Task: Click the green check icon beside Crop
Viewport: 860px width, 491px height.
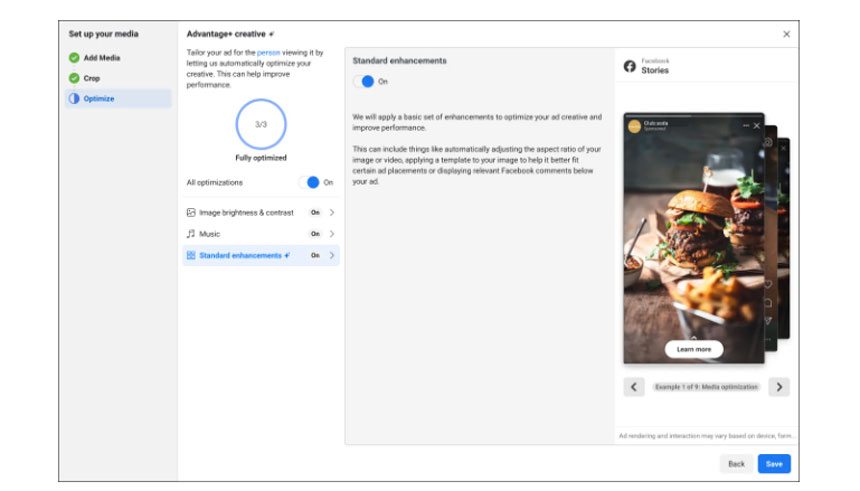Action: (x=74, y=78)
